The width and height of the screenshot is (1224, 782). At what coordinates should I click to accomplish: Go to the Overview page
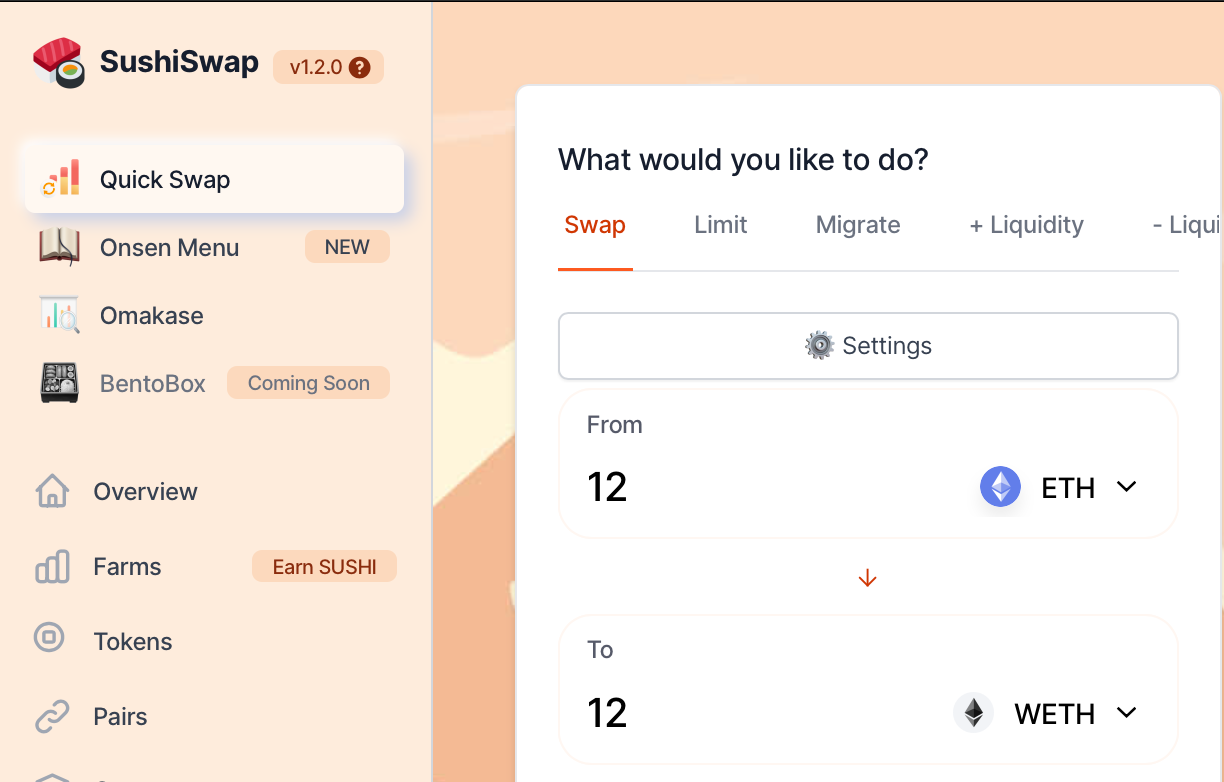[145, 491]
